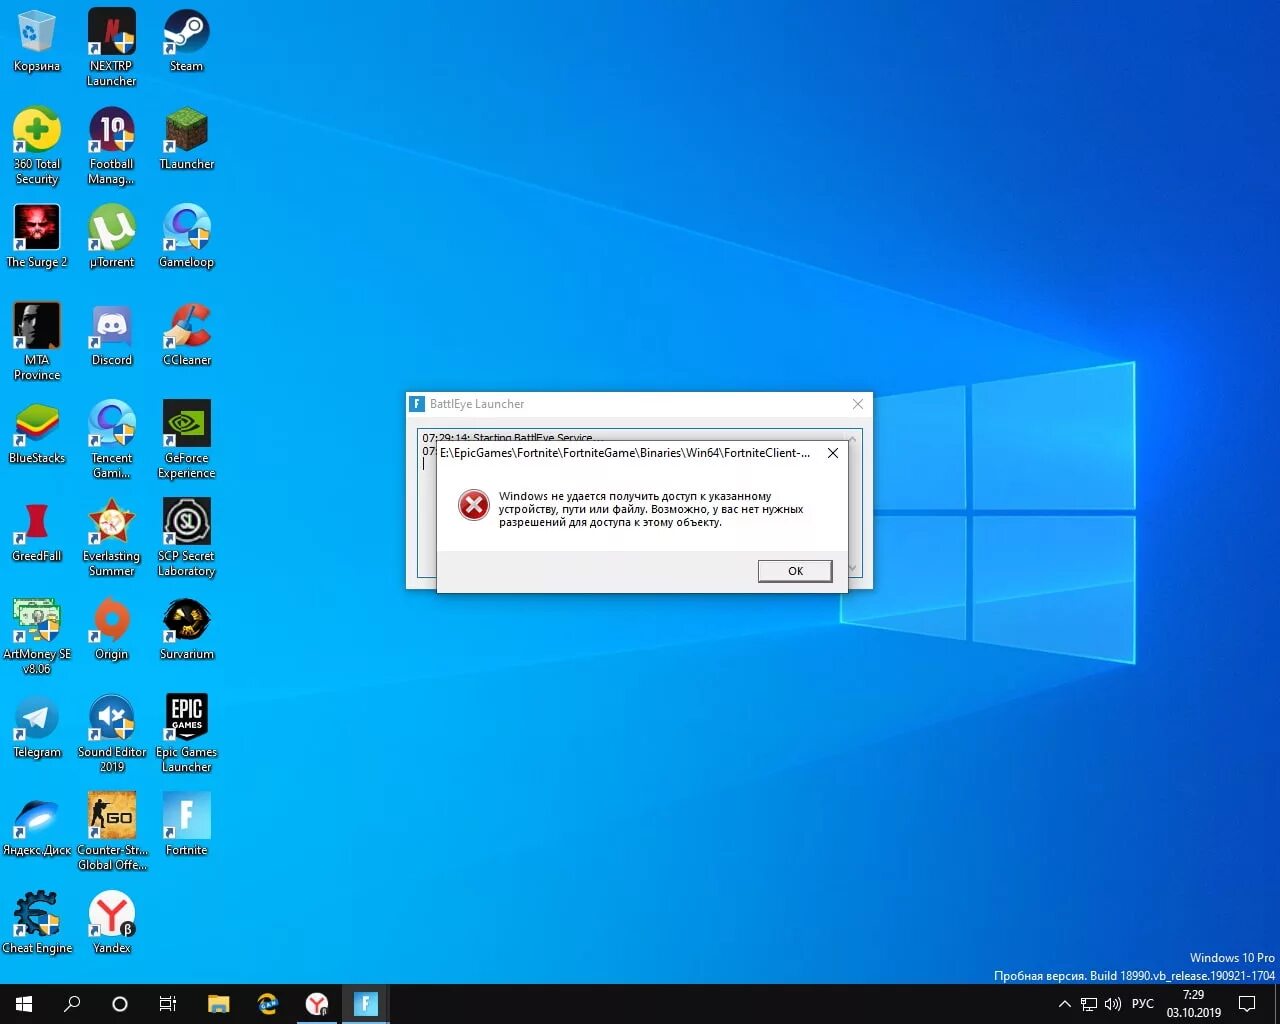1280x1024 pixels.
Task: Open the Steam desktop shortcut
Action: coord(187,41)
